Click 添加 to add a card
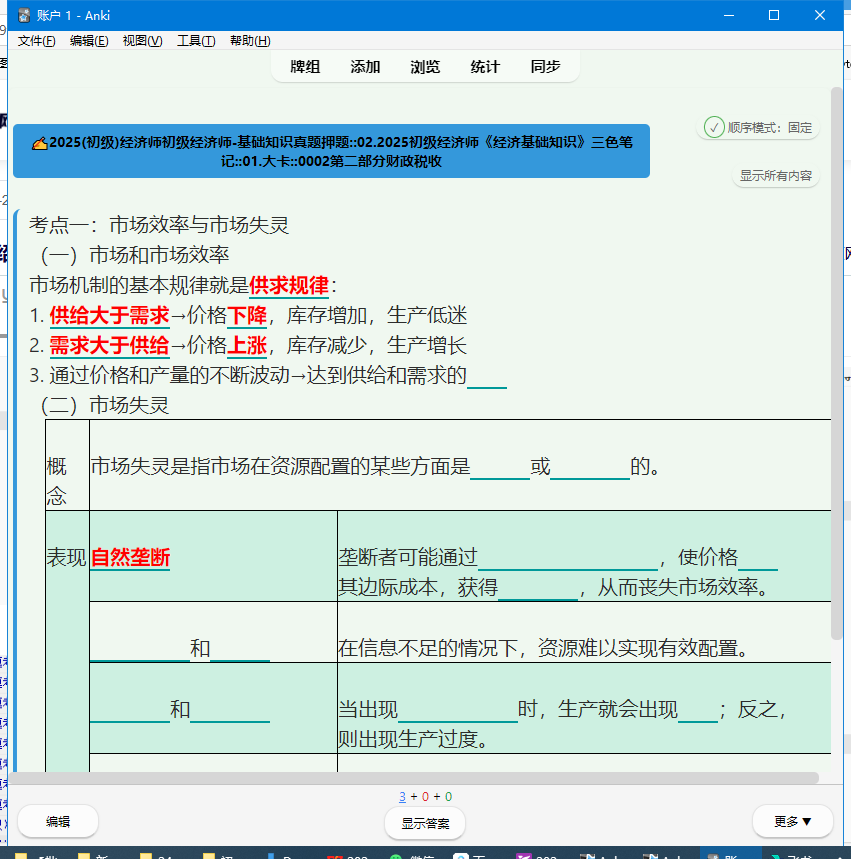The height and width of the screenshot is (859, 851). click(x=365, y=67)
